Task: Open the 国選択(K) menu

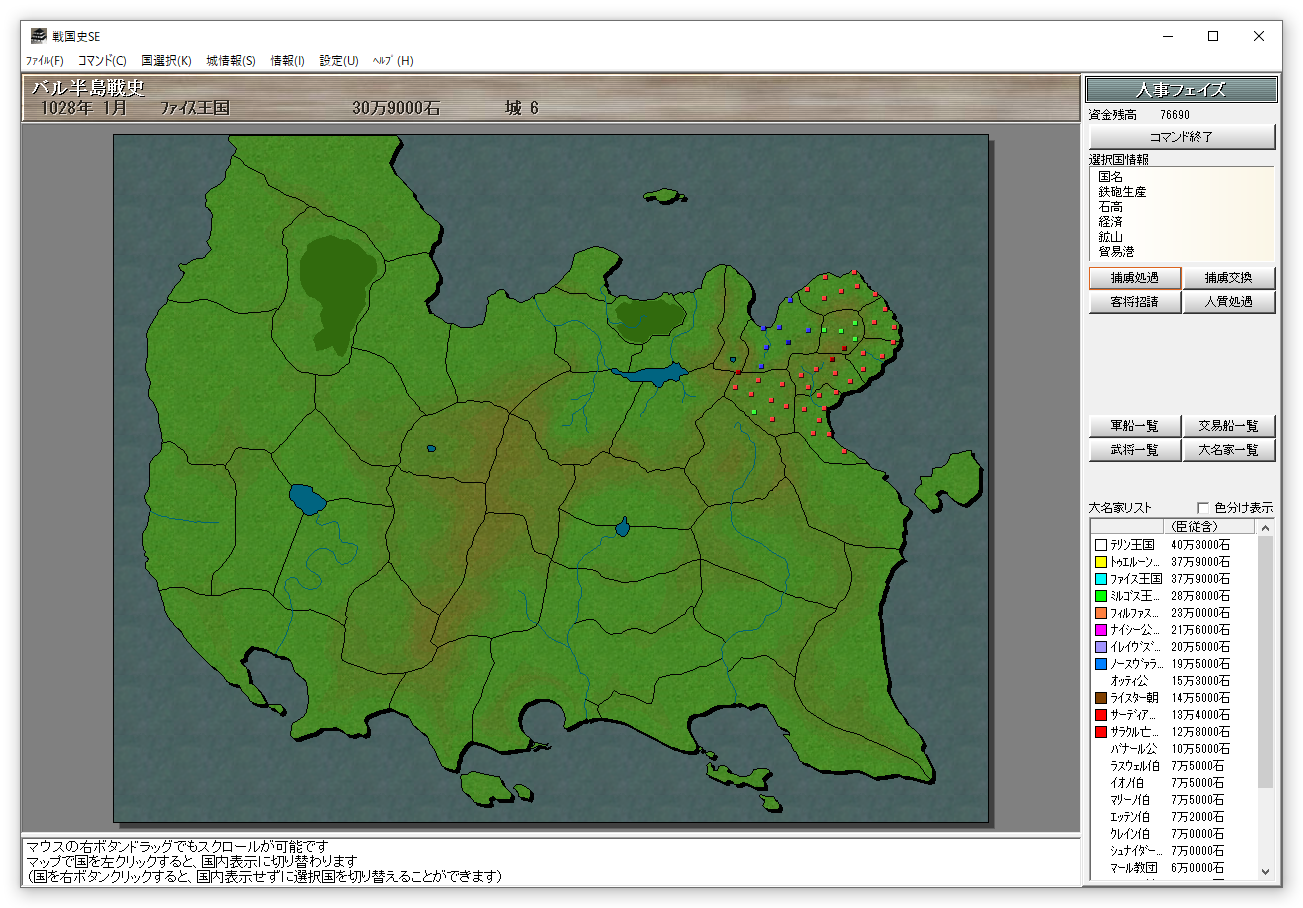Action: click(x=166, y=61)
